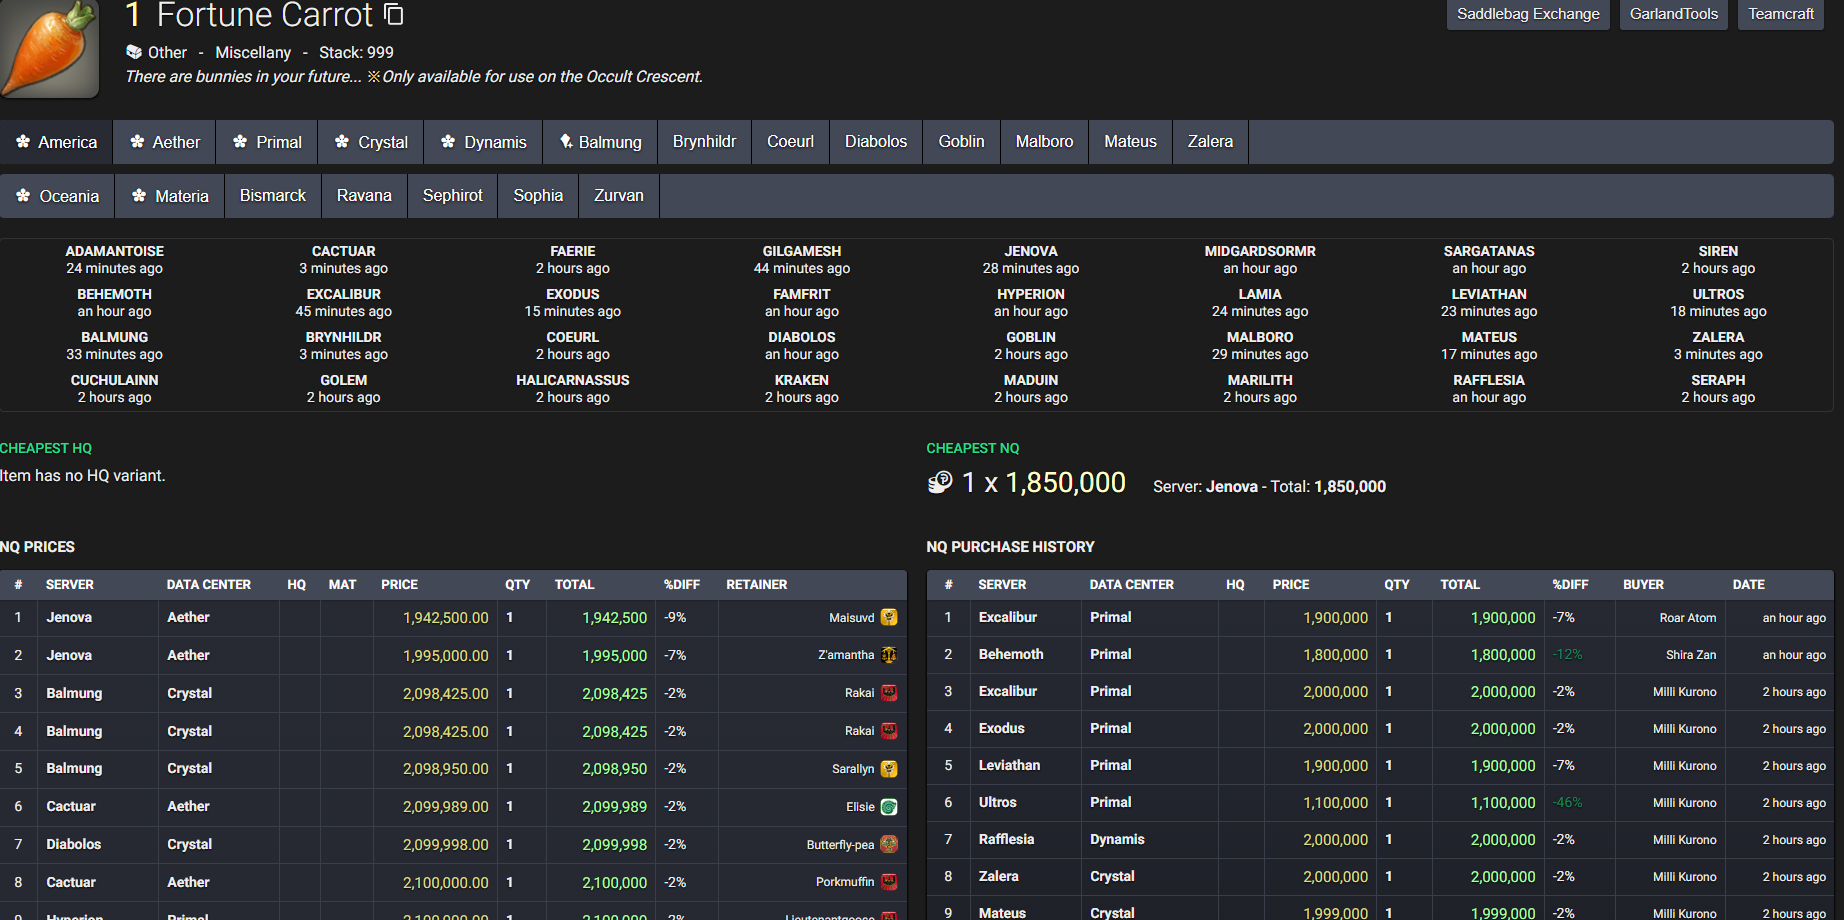Switch to the Materia data center tab
The height and width of the screenshot is (920, 1844).
tap(170, 196)
